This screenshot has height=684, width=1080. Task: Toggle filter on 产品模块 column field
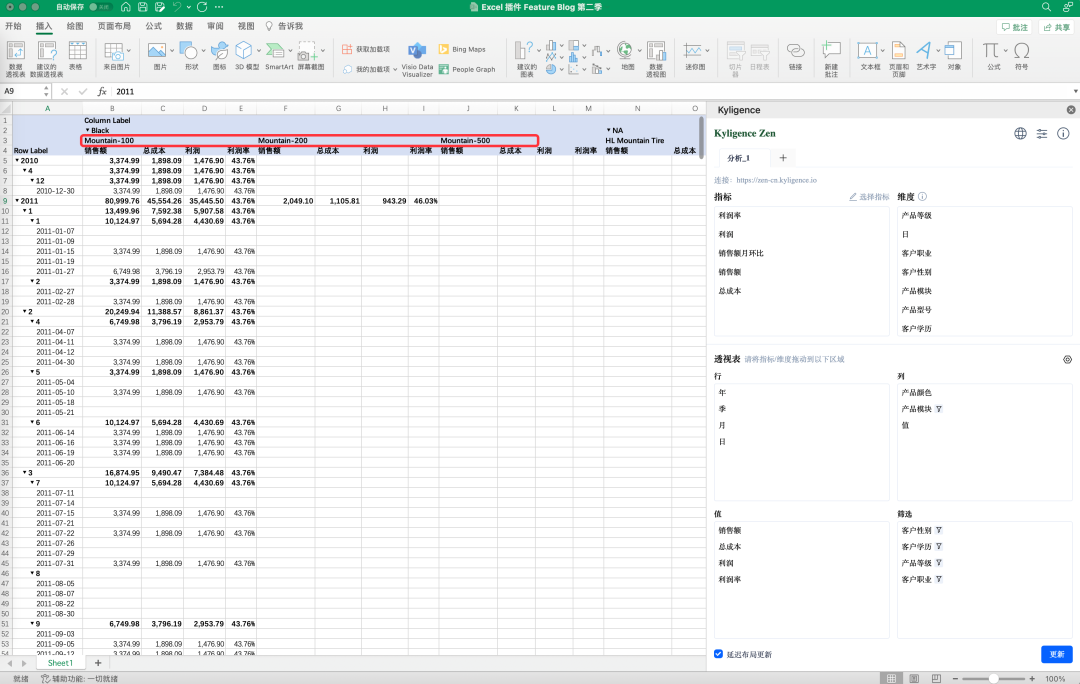click(939, 409)
